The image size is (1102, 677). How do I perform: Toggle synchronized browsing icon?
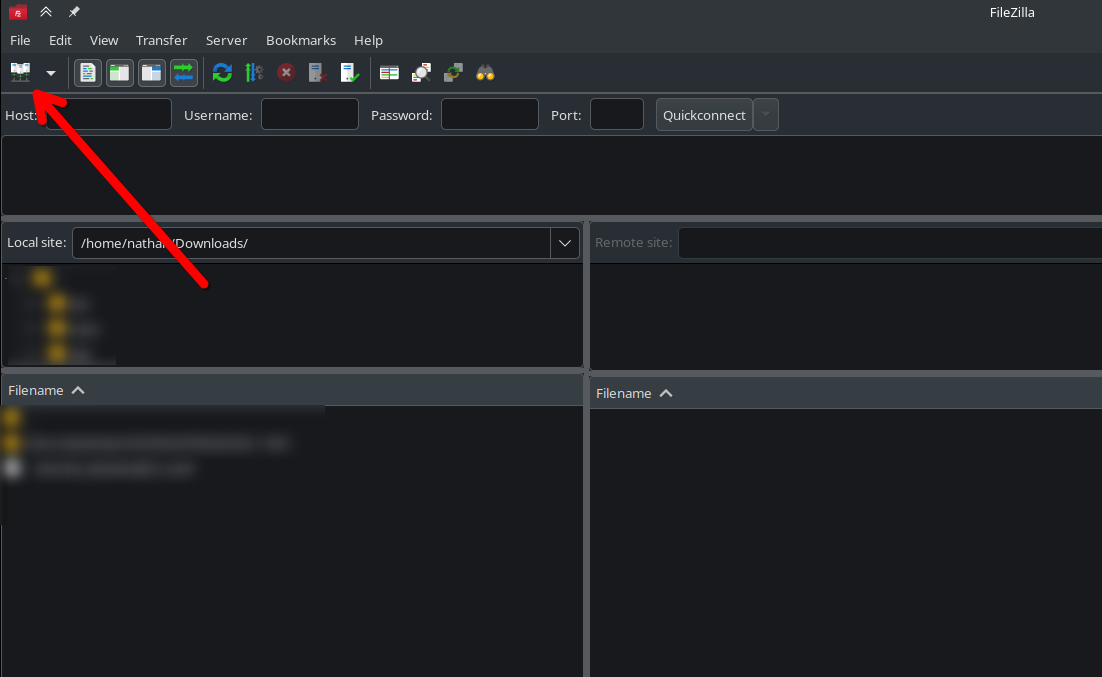pos(453,72)
